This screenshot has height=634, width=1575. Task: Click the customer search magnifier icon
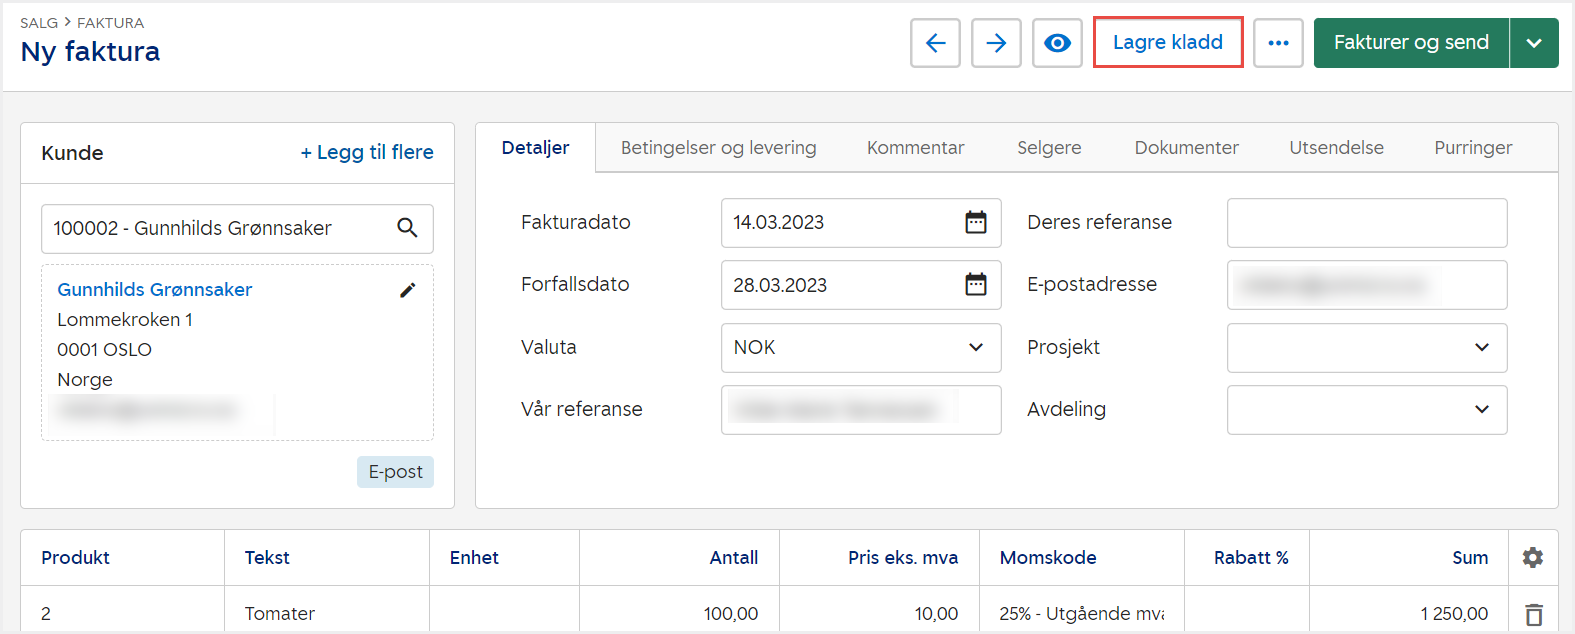(407, 228)
